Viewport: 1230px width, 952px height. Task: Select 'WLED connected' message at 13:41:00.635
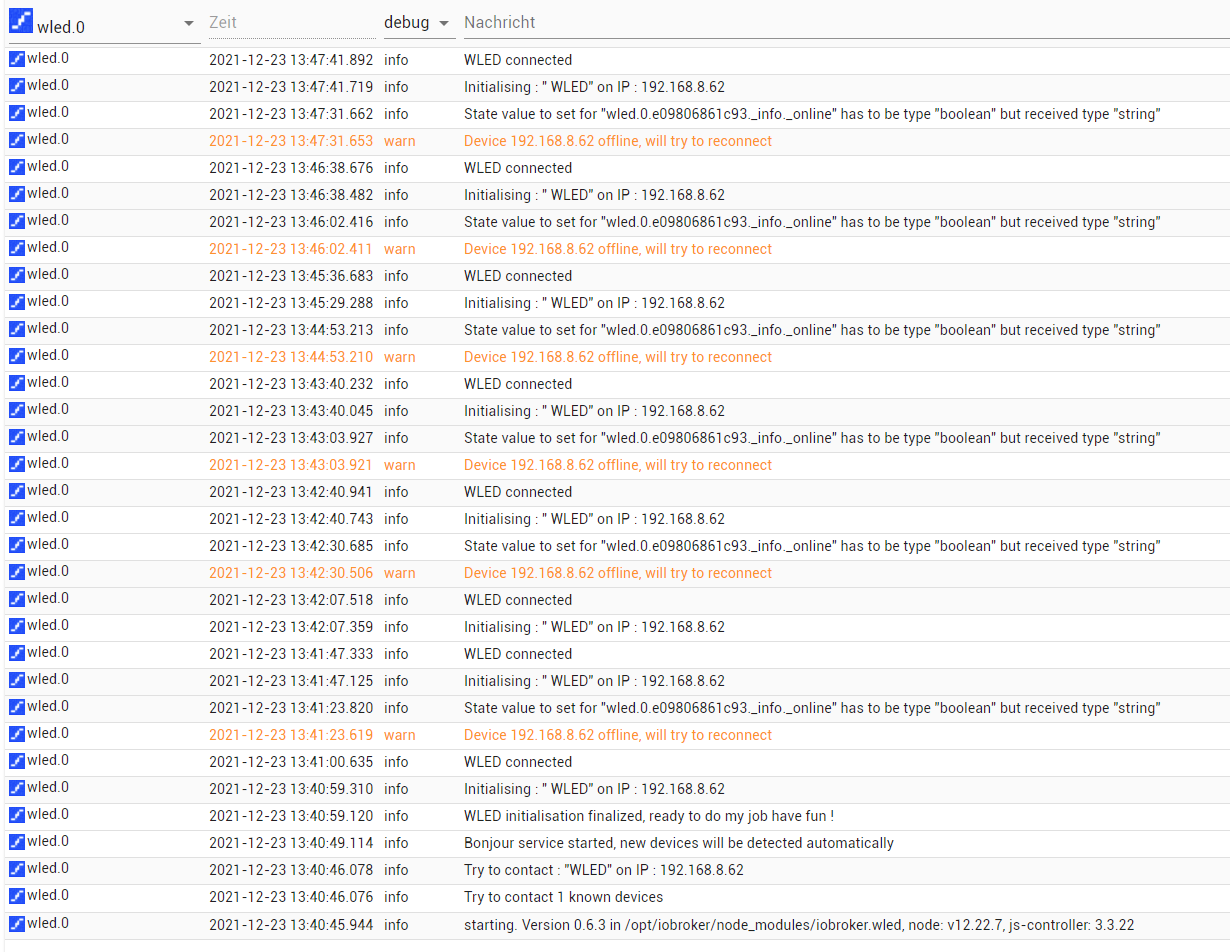click(x=518, y=762)
